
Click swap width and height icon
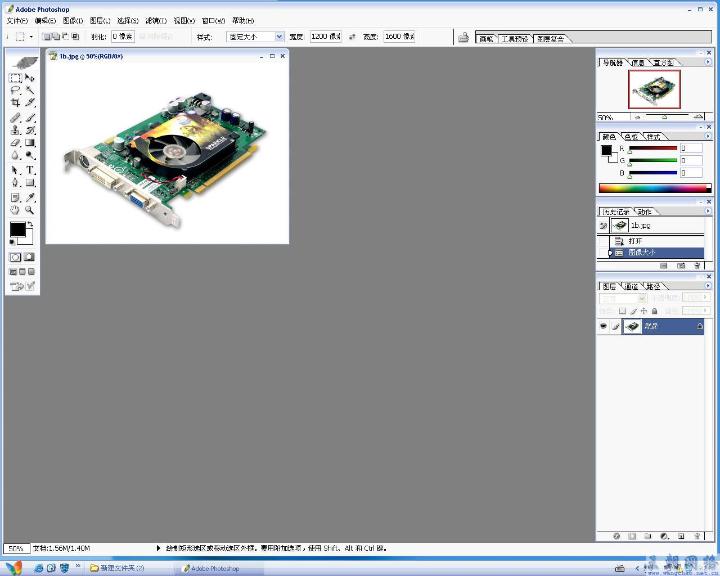[x=352, y=37]
